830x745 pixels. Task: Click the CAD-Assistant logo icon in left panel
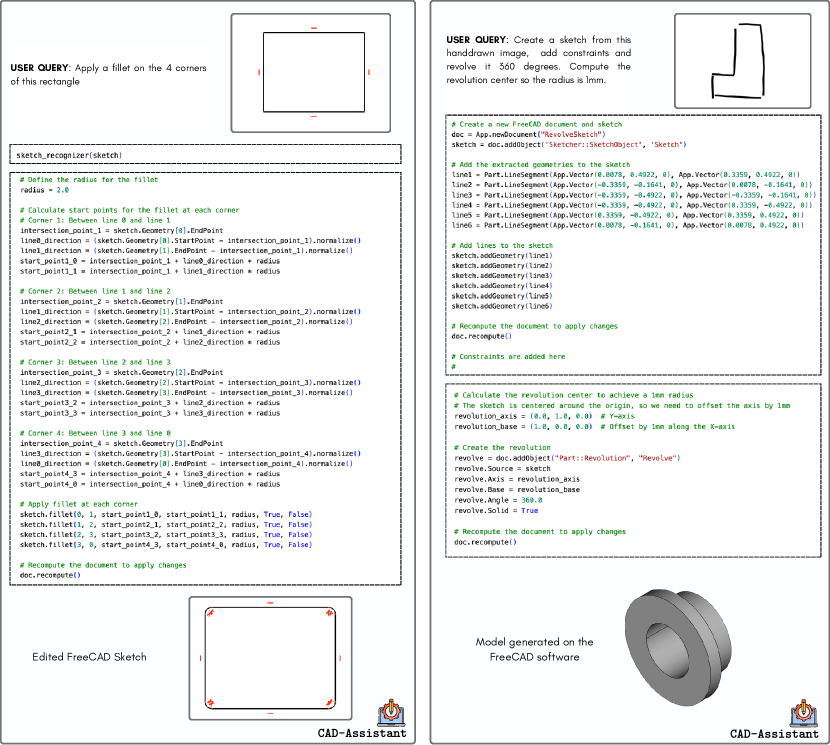tap(392, 713)
